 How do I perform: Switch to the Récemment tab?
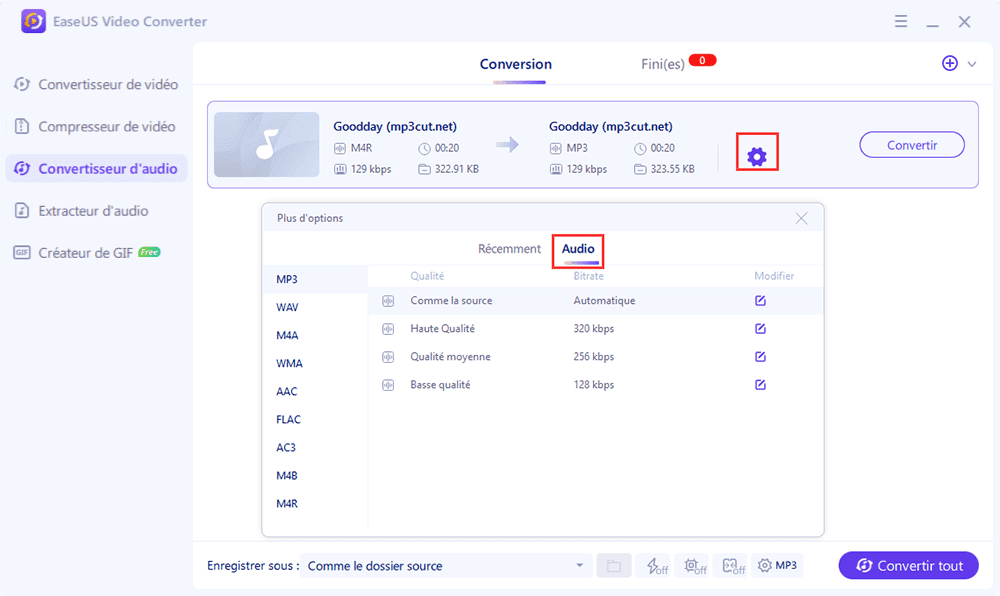click(x=509, y=249)
